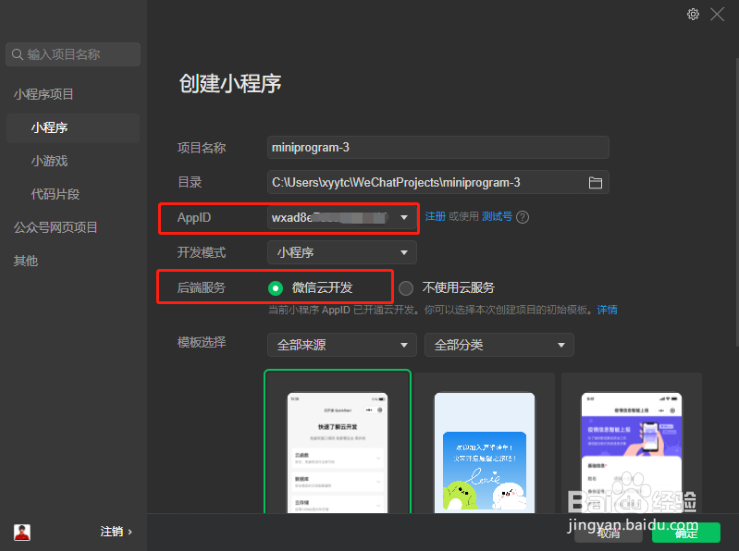This screenshot has width=739, height=551.
Task: Click the green 确定 button
Action: (x=686, y=533)
